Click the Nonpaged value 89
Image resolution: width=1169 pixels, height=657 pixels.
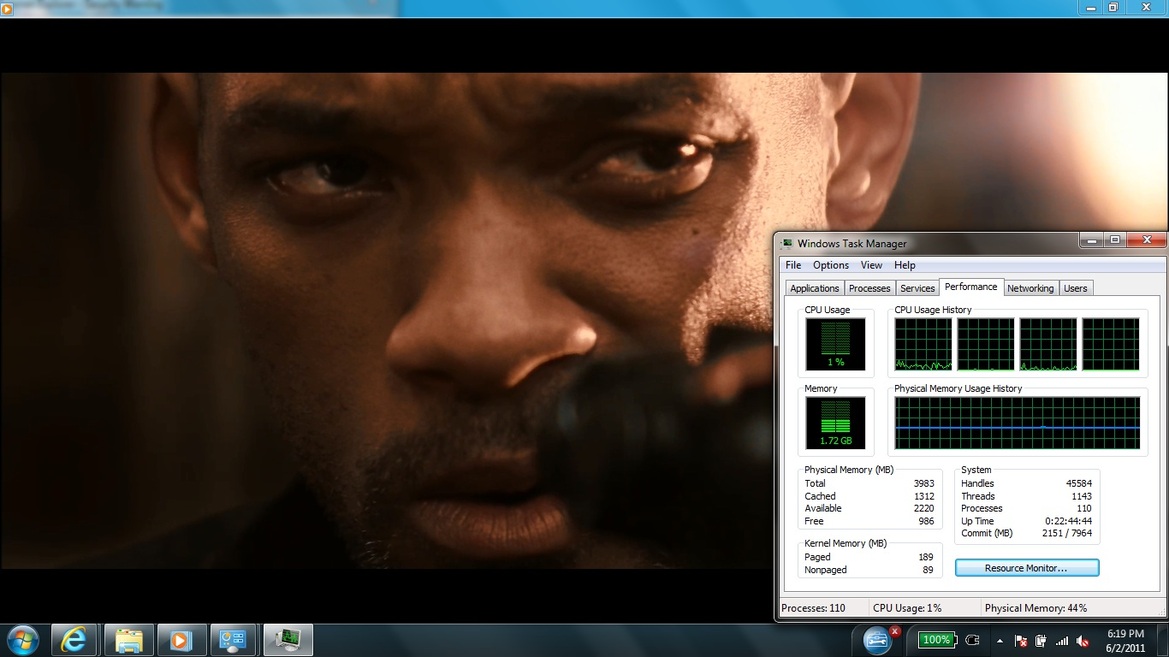pyautogui.click(x=928, y=570)
